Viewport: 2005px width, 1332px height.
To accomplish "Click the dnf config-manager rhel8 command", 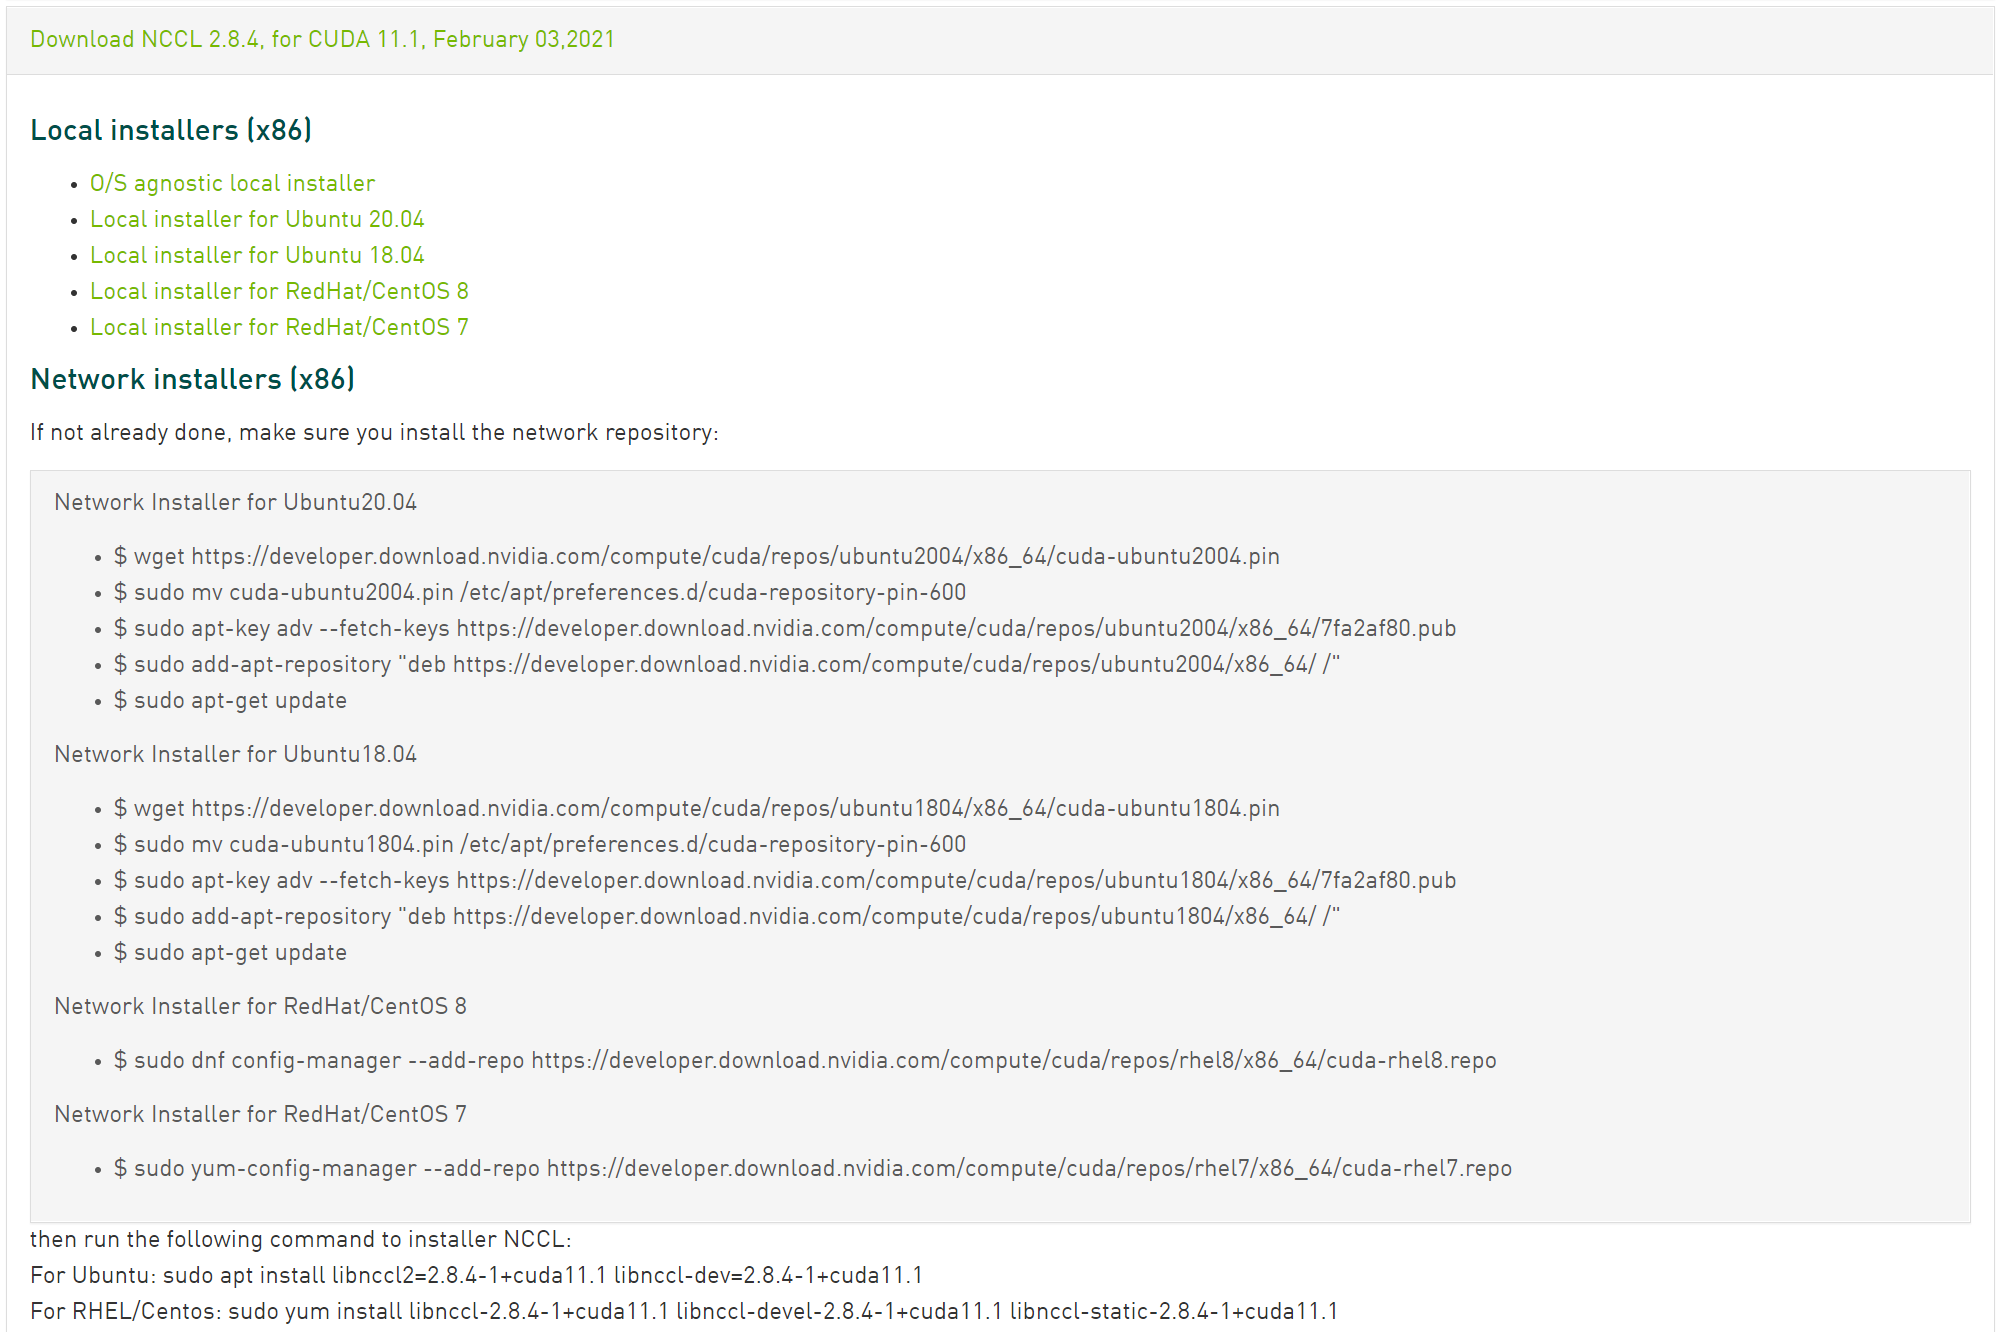I will 804,1060.
